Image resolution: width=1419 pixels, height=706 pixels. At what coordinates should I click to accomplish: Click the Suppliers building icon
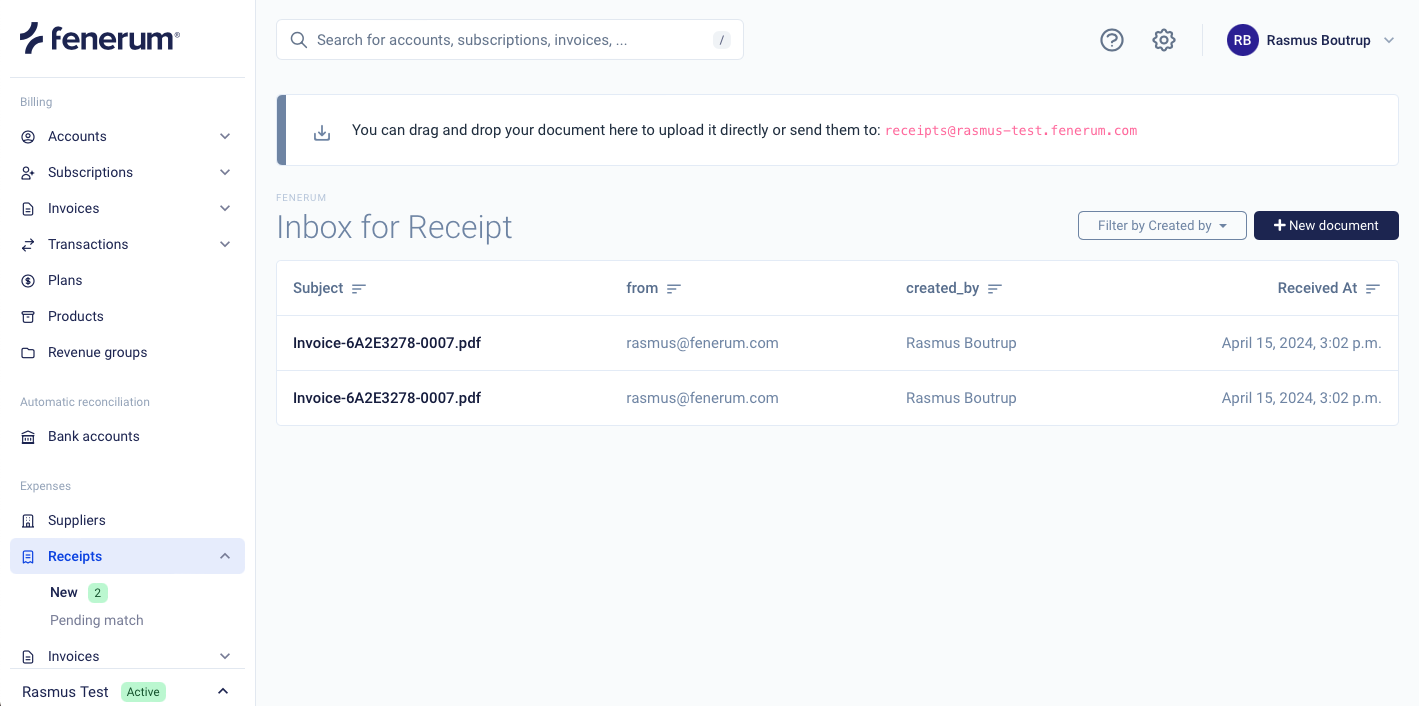tap(28, 520)
